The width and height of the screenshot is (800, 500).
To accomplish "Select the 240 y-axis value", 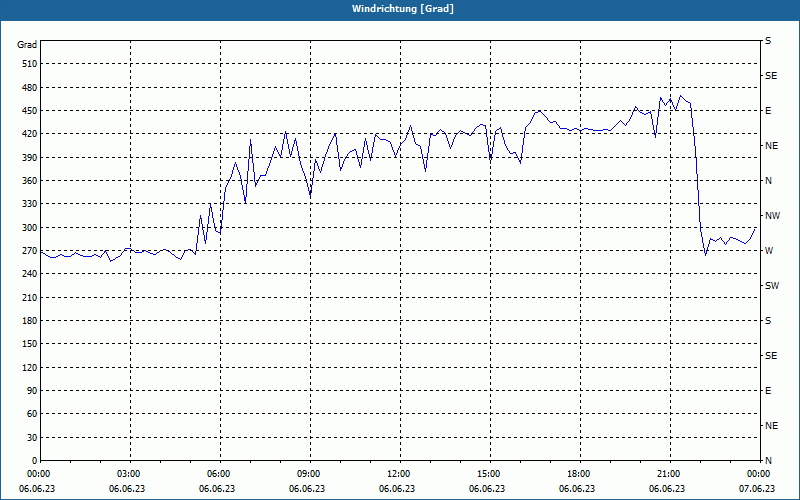I will pos(30,274).
